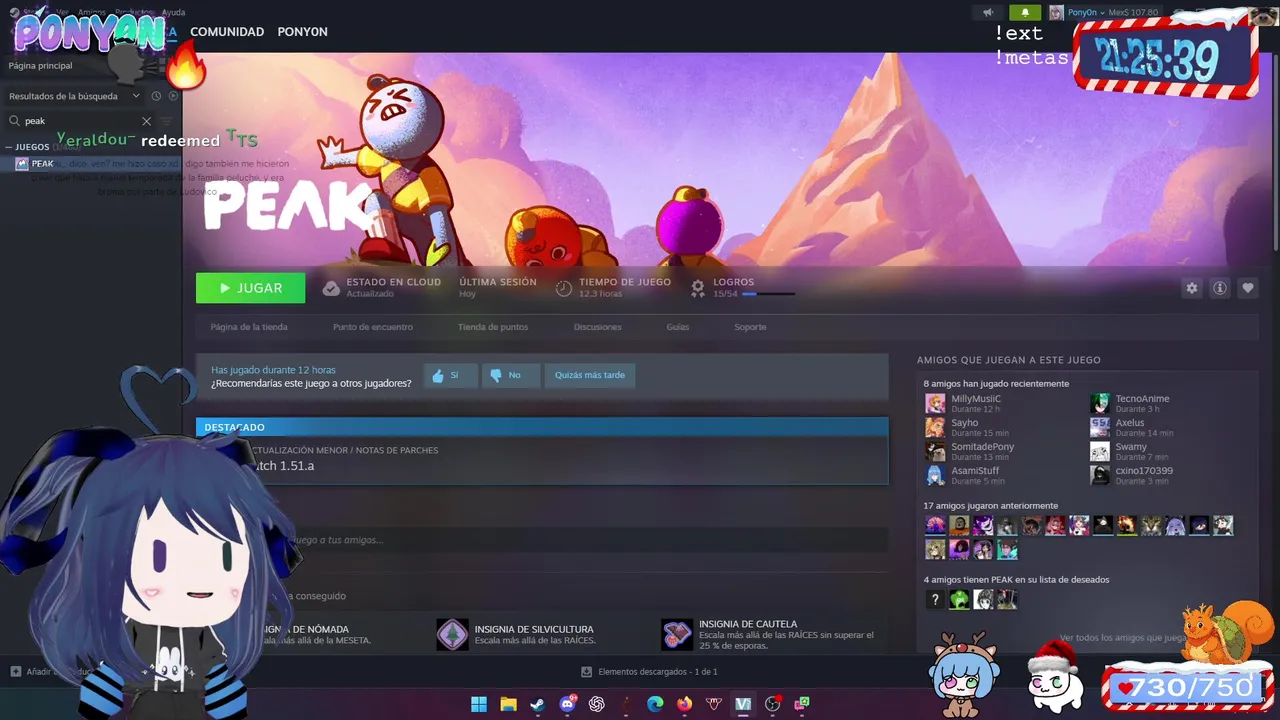The image size is (1280, 720).
Task: Toggle the favorite heart icon
Action: [x=1247, y=288]
